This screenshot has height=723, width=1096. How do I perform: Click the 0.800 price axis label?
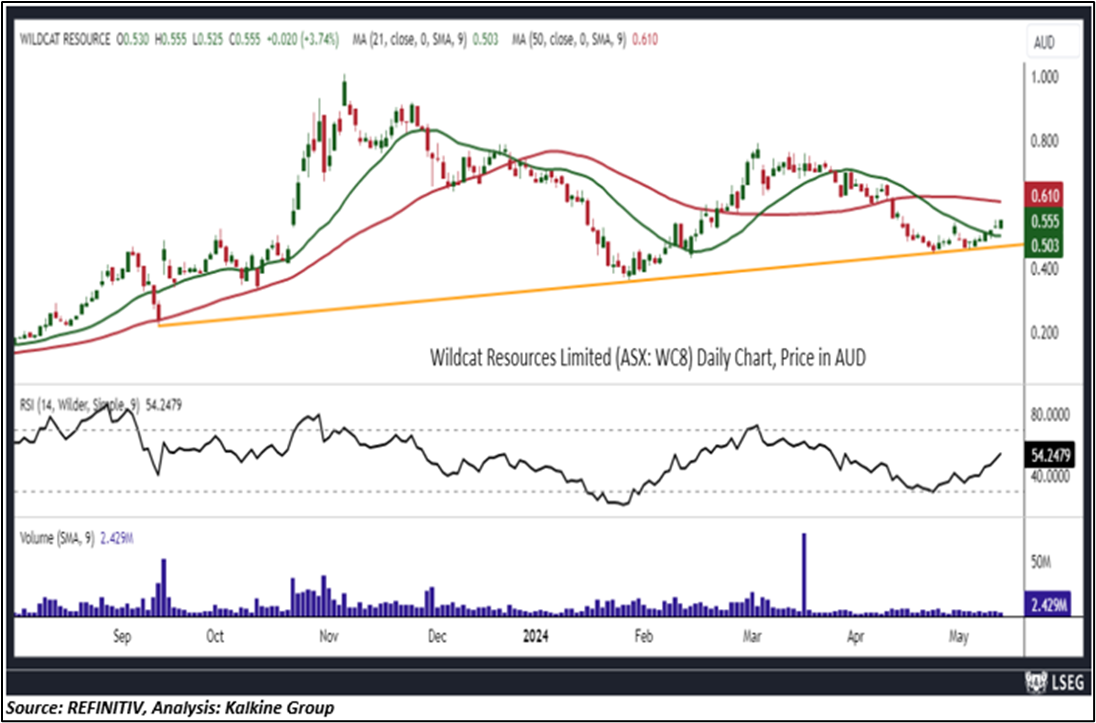[1045, 142]
